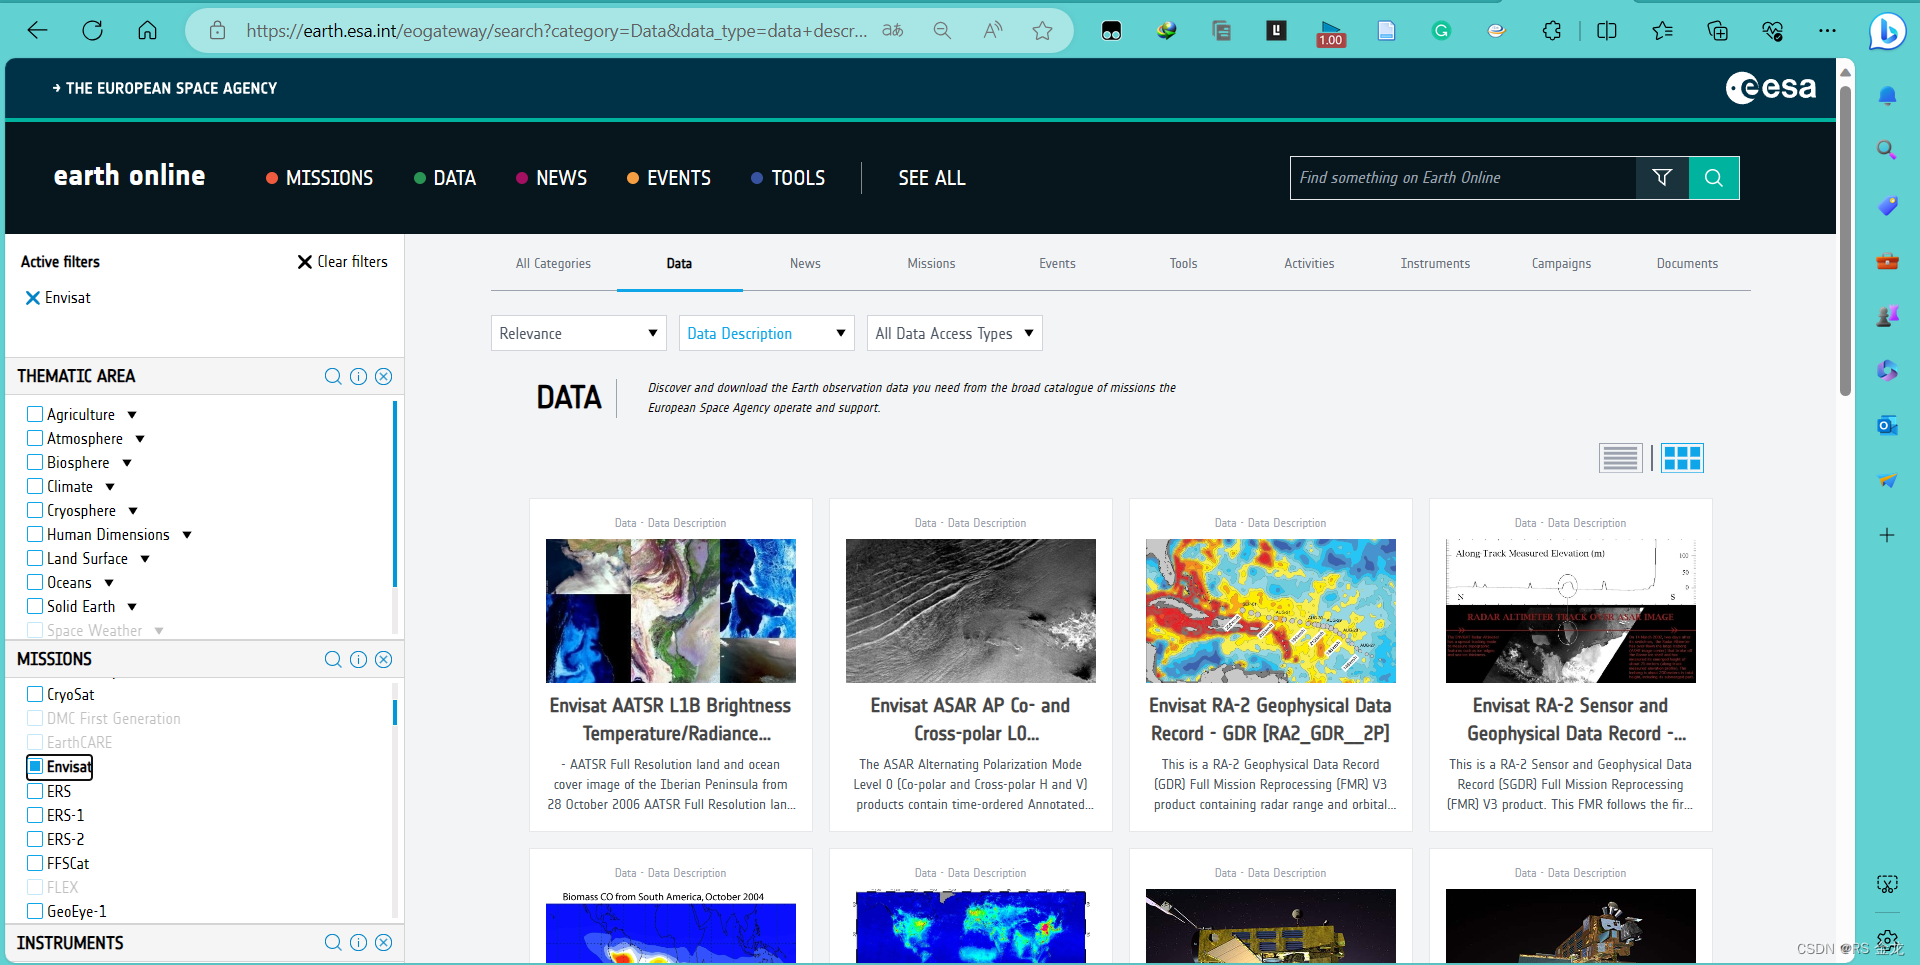The width and height of the screenshot is (1920, 965).
Task: Click the sidebar notification bell icon
Action: point(1887,96)
